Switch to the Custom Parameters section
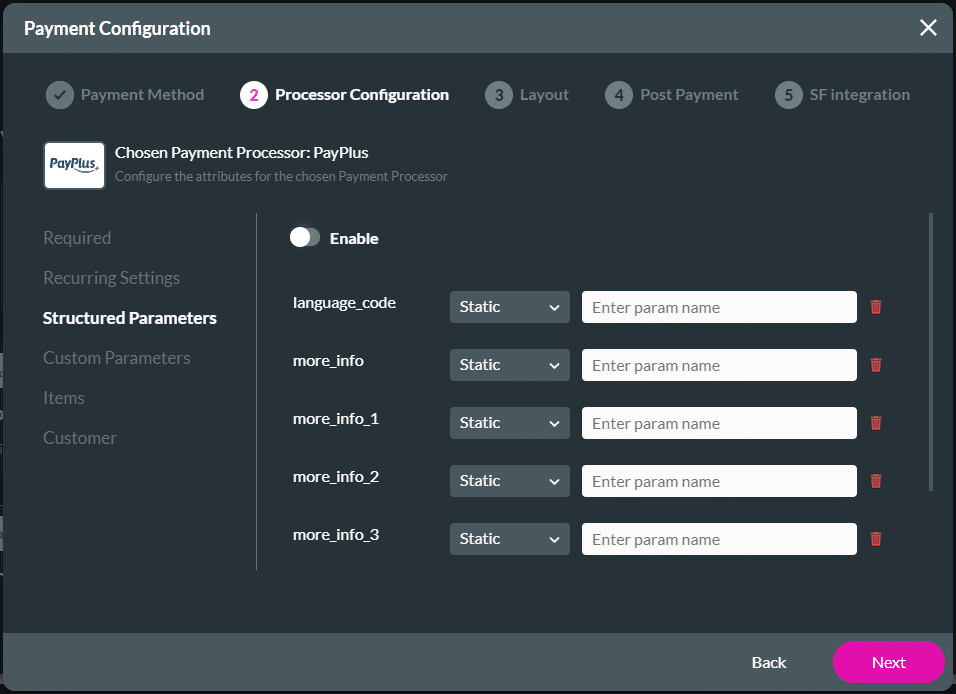Viewport: 956px width, 694px height. 115,357
